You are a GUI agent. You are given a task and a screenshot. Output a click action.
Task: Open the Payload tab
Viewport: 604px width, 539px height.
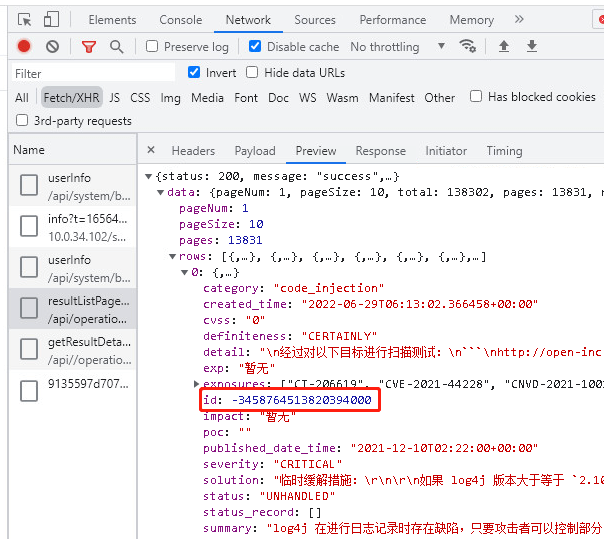coord(255,151)
